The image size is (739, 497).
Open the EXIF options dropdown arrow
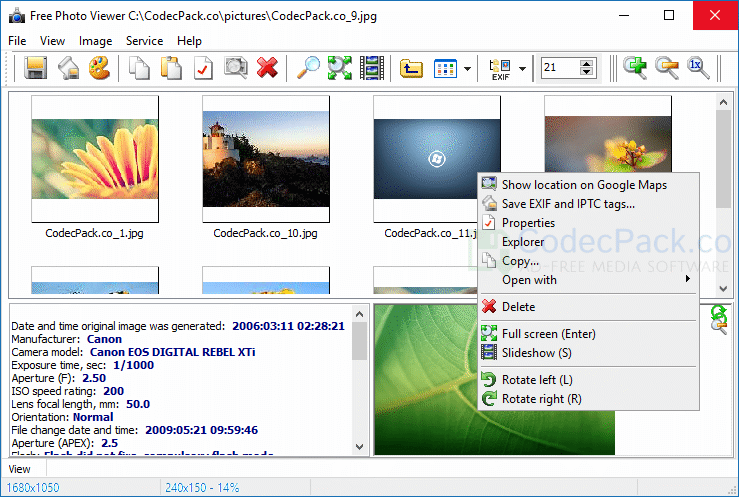tap(522, 69)
